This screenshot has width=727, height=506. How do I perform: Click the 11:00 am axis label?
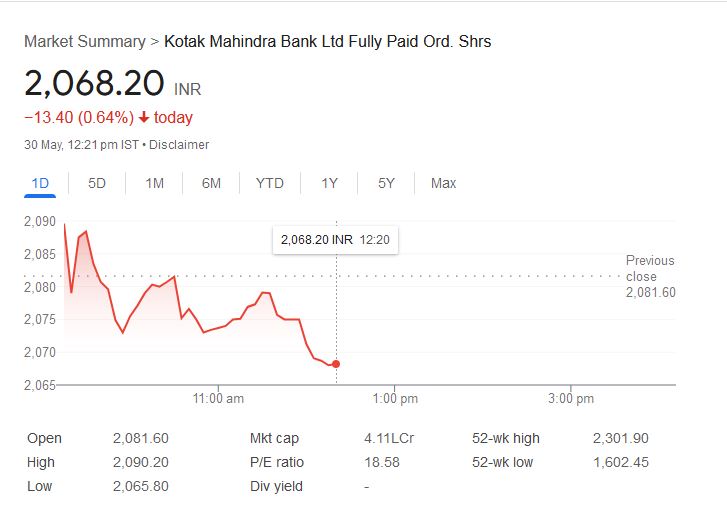pyautogui.click(x=219, y=398)
